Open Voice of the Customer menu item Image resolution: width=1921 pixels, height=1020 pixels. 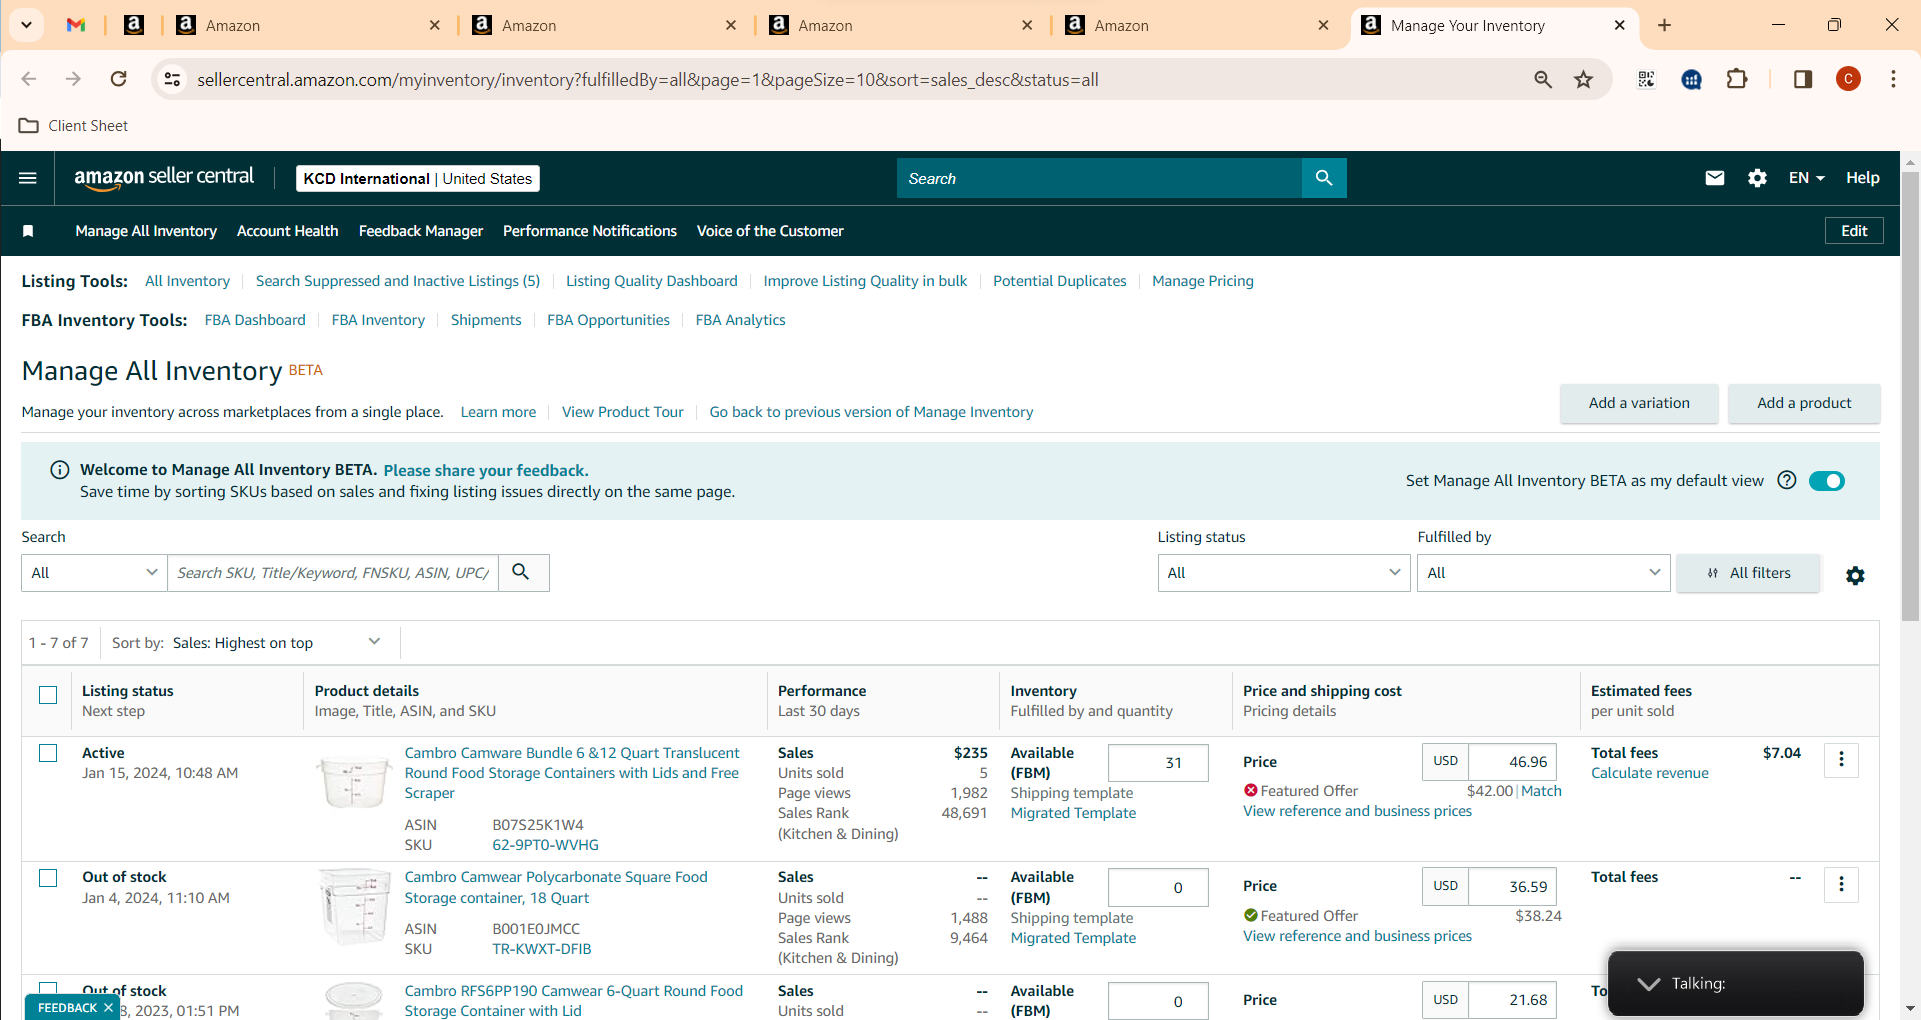tap(770, 231)
